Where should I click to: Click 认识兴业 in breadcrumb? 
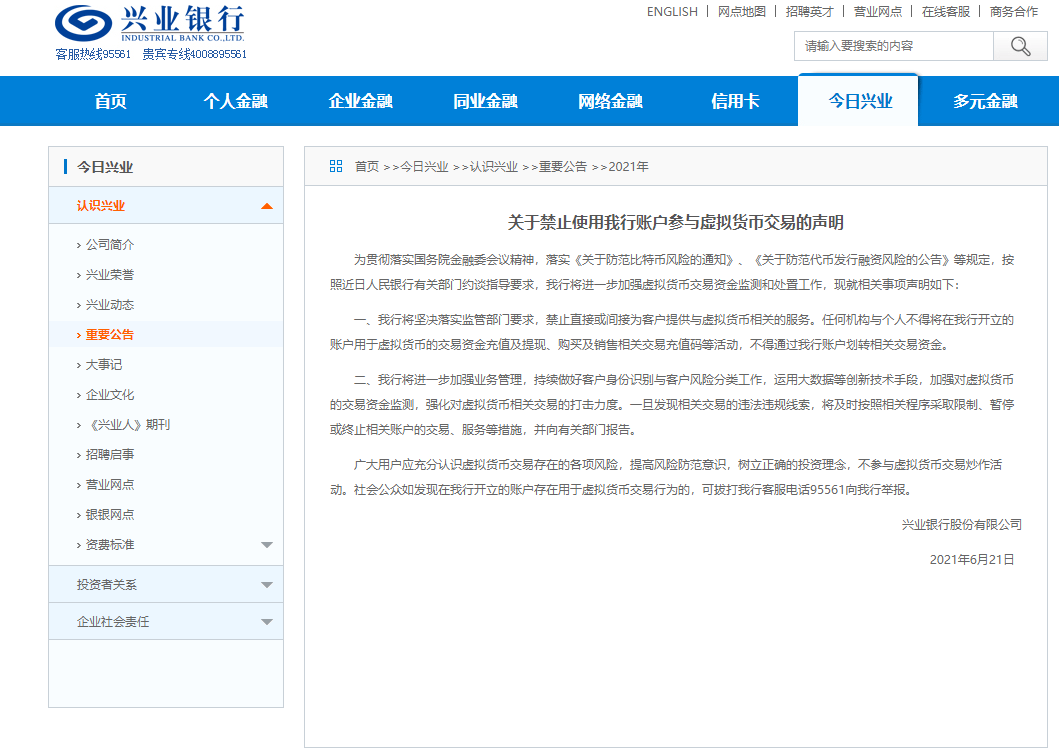(x=494, y=166)
